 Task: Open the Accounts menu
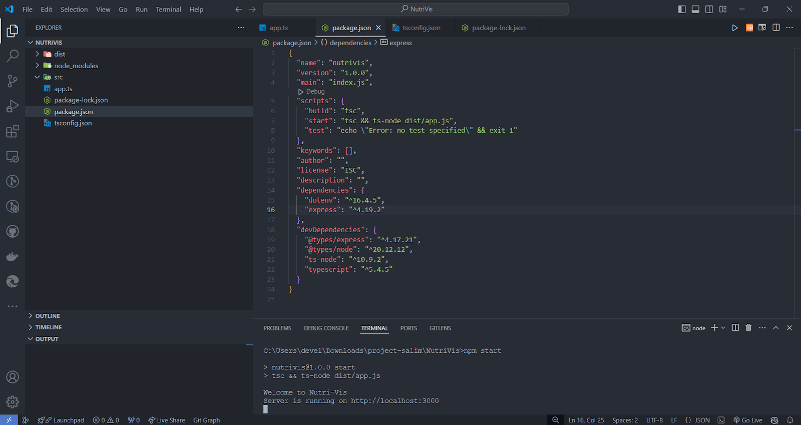click(12, 377)
